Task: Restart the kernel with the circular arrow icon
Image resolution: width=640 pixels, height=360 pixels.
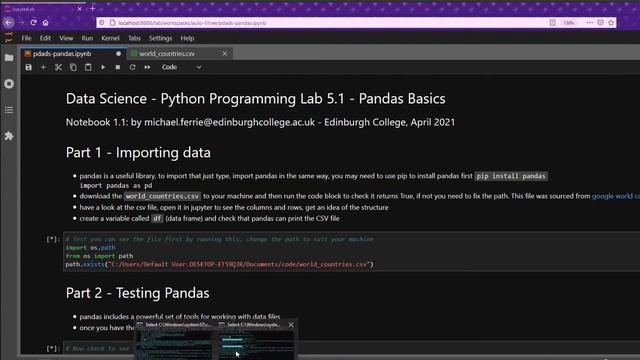Action: [132, 67]
